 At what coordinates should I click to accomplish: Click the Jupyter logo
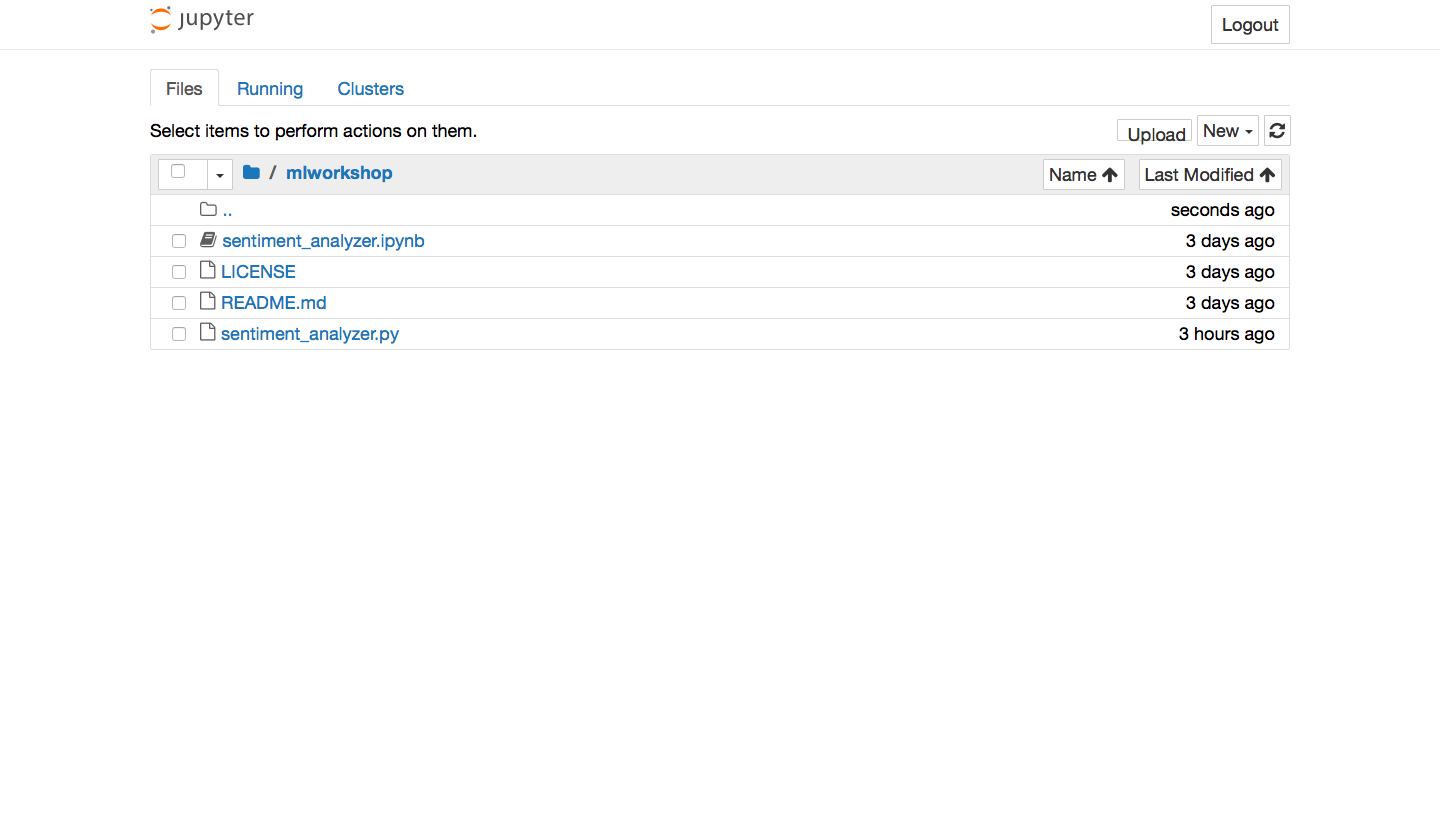click(x=202, y=19)
